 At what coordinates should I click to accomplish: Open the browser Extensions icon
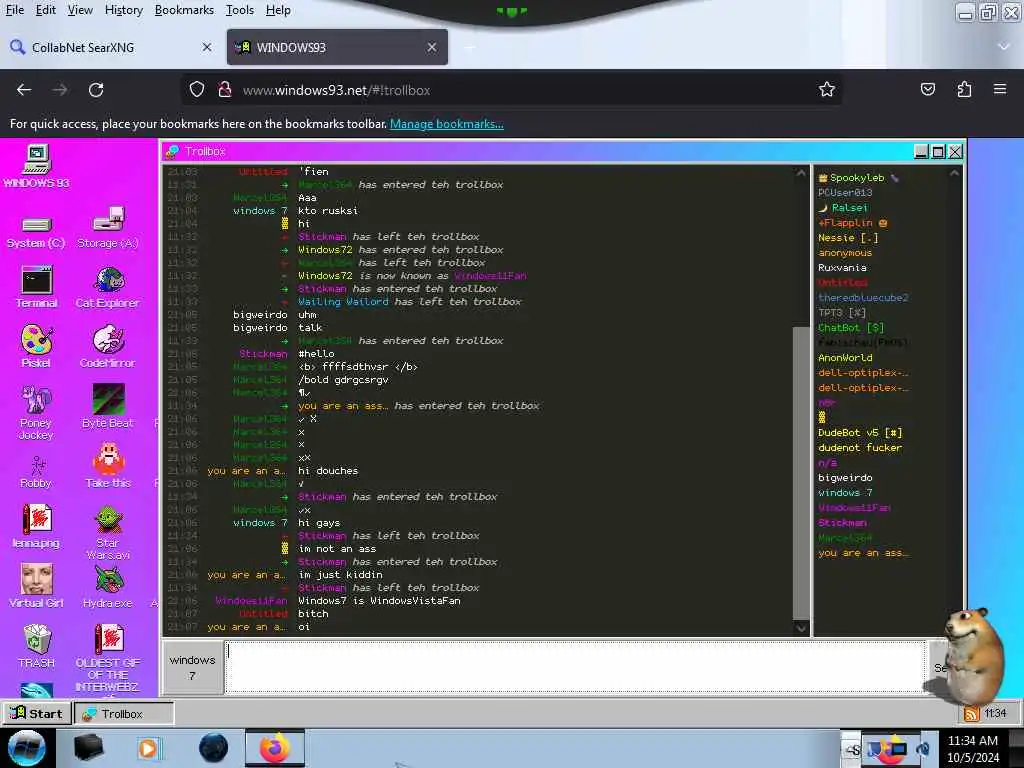click(964, 89)
